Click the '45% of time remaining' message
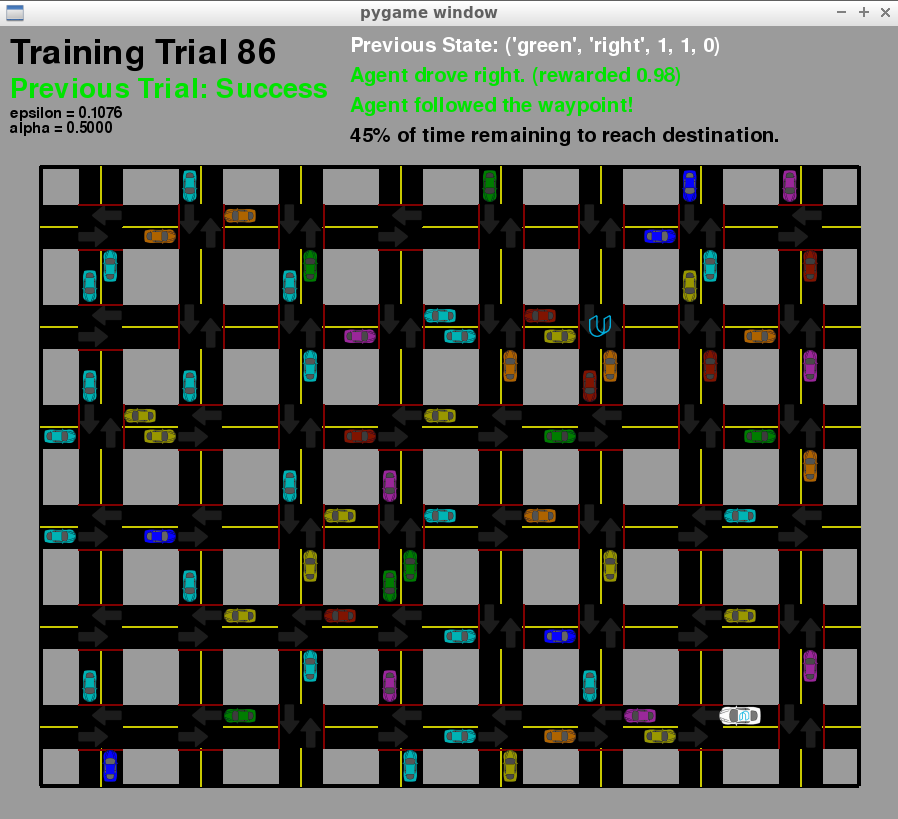Image resolution: width=898 pixels, height=819 pixels. coord(564,135)
